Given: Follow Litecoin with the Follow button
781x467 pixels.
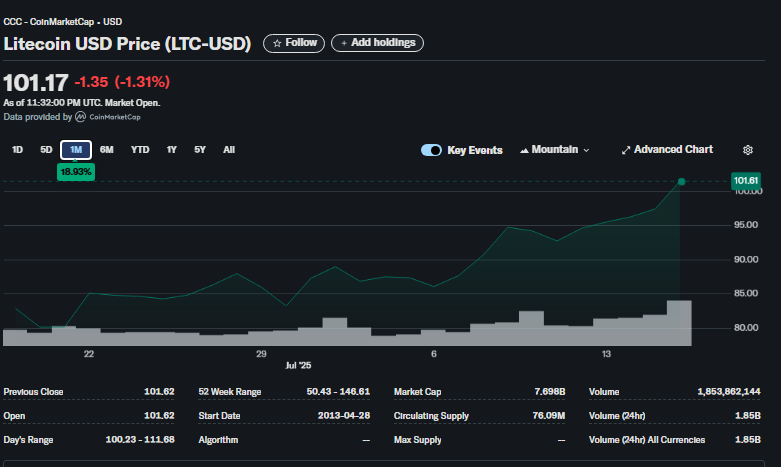Looking at the screenshot, I should tap(294, 43).
